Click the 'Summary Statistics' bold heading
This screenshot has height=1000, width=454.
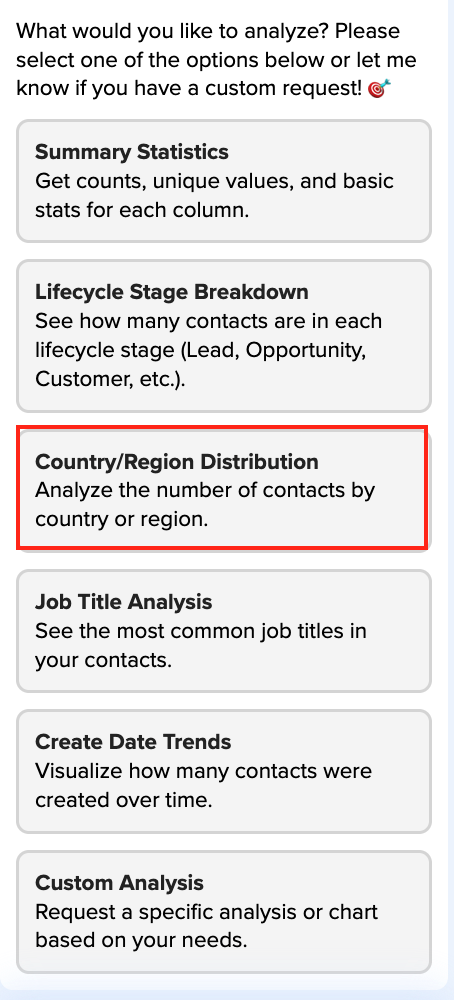(132, 152)
